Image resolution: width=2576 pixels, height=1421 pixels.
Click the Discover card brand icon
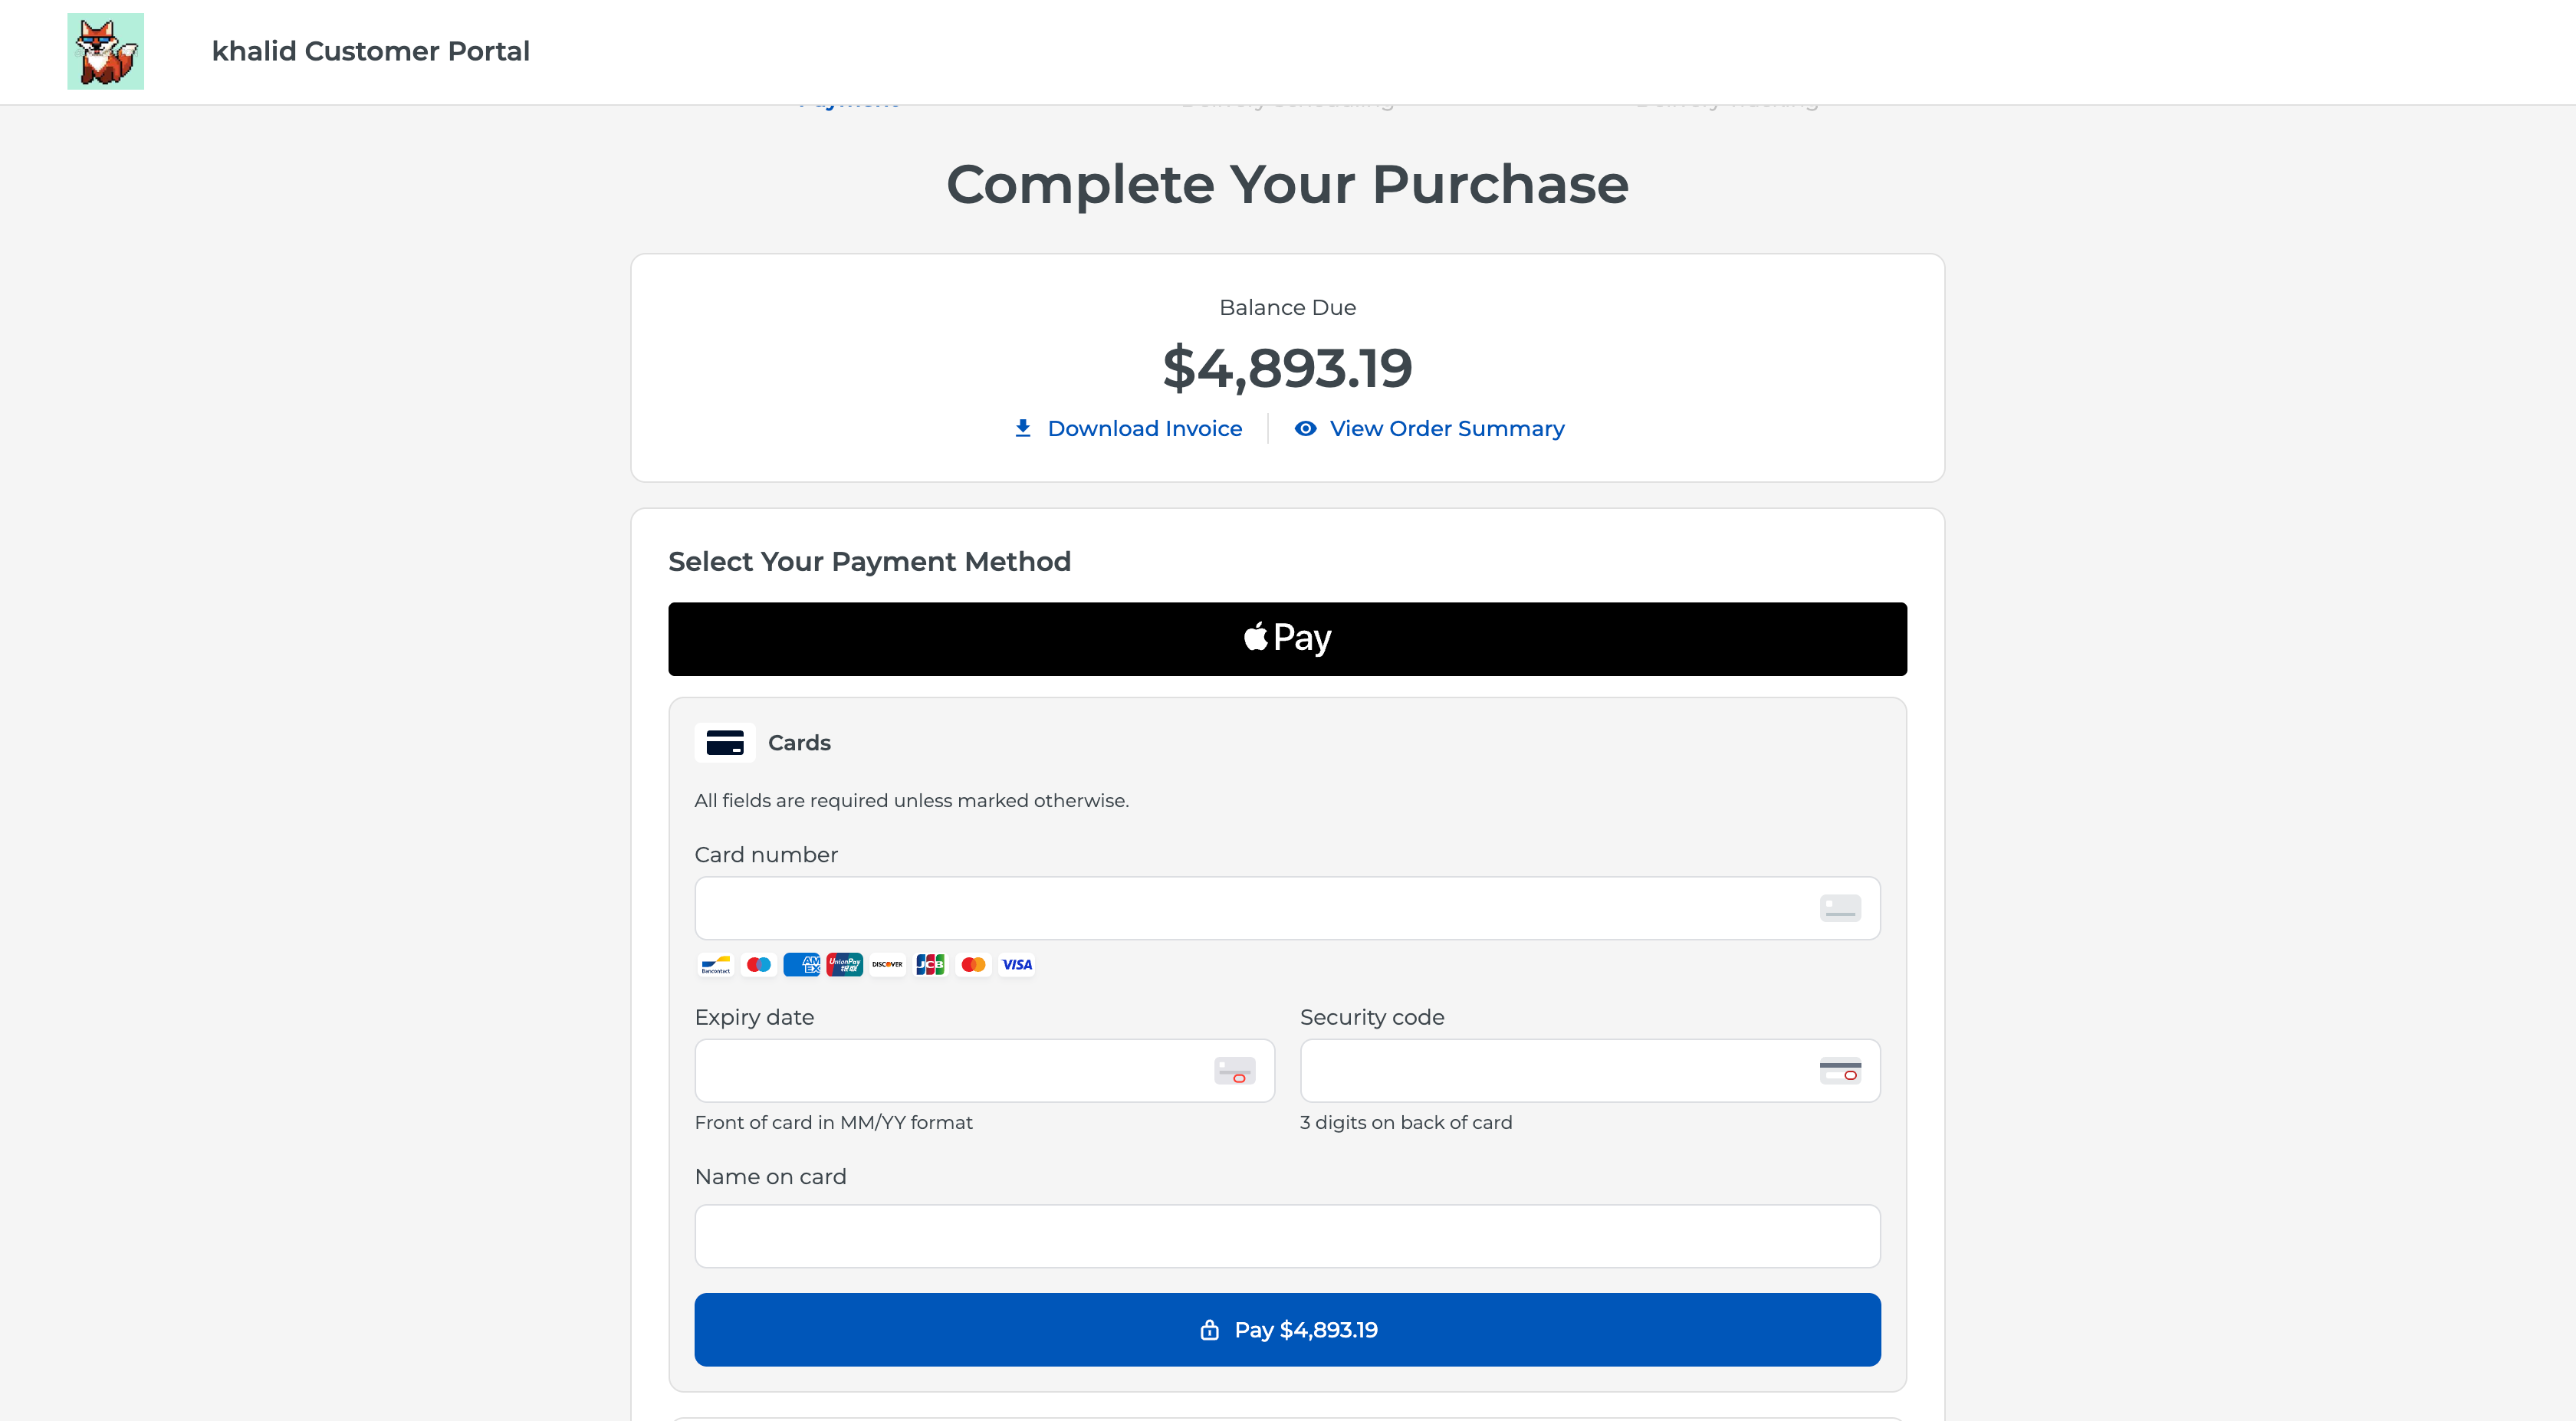coord(887,964)
